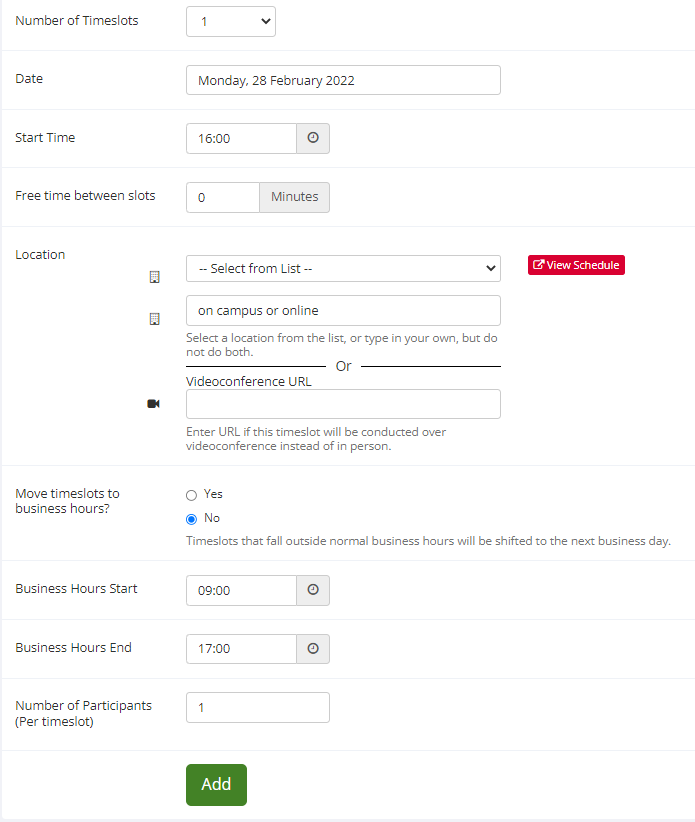The width and height of the screenshot is (695, 822).
Task: Open the Business Hours End clock picker
Action: [x=313, y=649]
